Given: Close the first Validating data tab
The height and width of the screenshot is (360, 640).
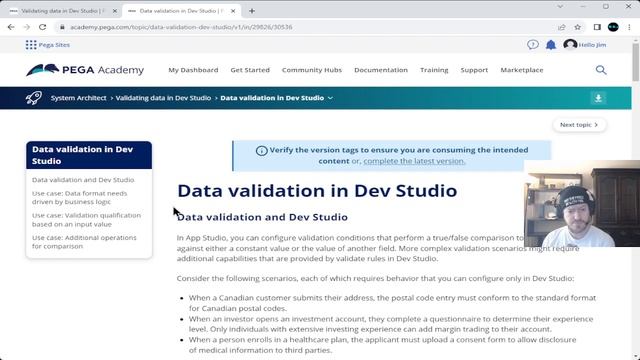Looking at the screenshot, I should (x=115, y=11).
